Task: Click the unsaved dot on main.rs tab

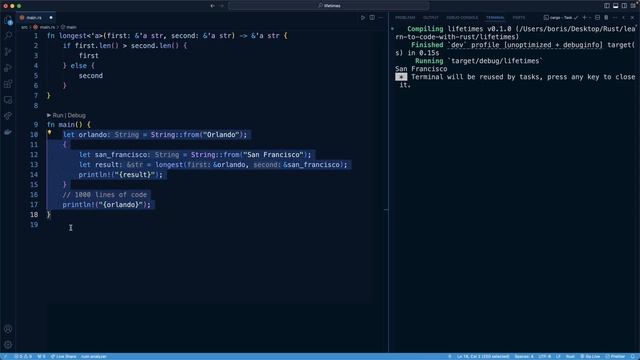Action: (x=51, y=18)
